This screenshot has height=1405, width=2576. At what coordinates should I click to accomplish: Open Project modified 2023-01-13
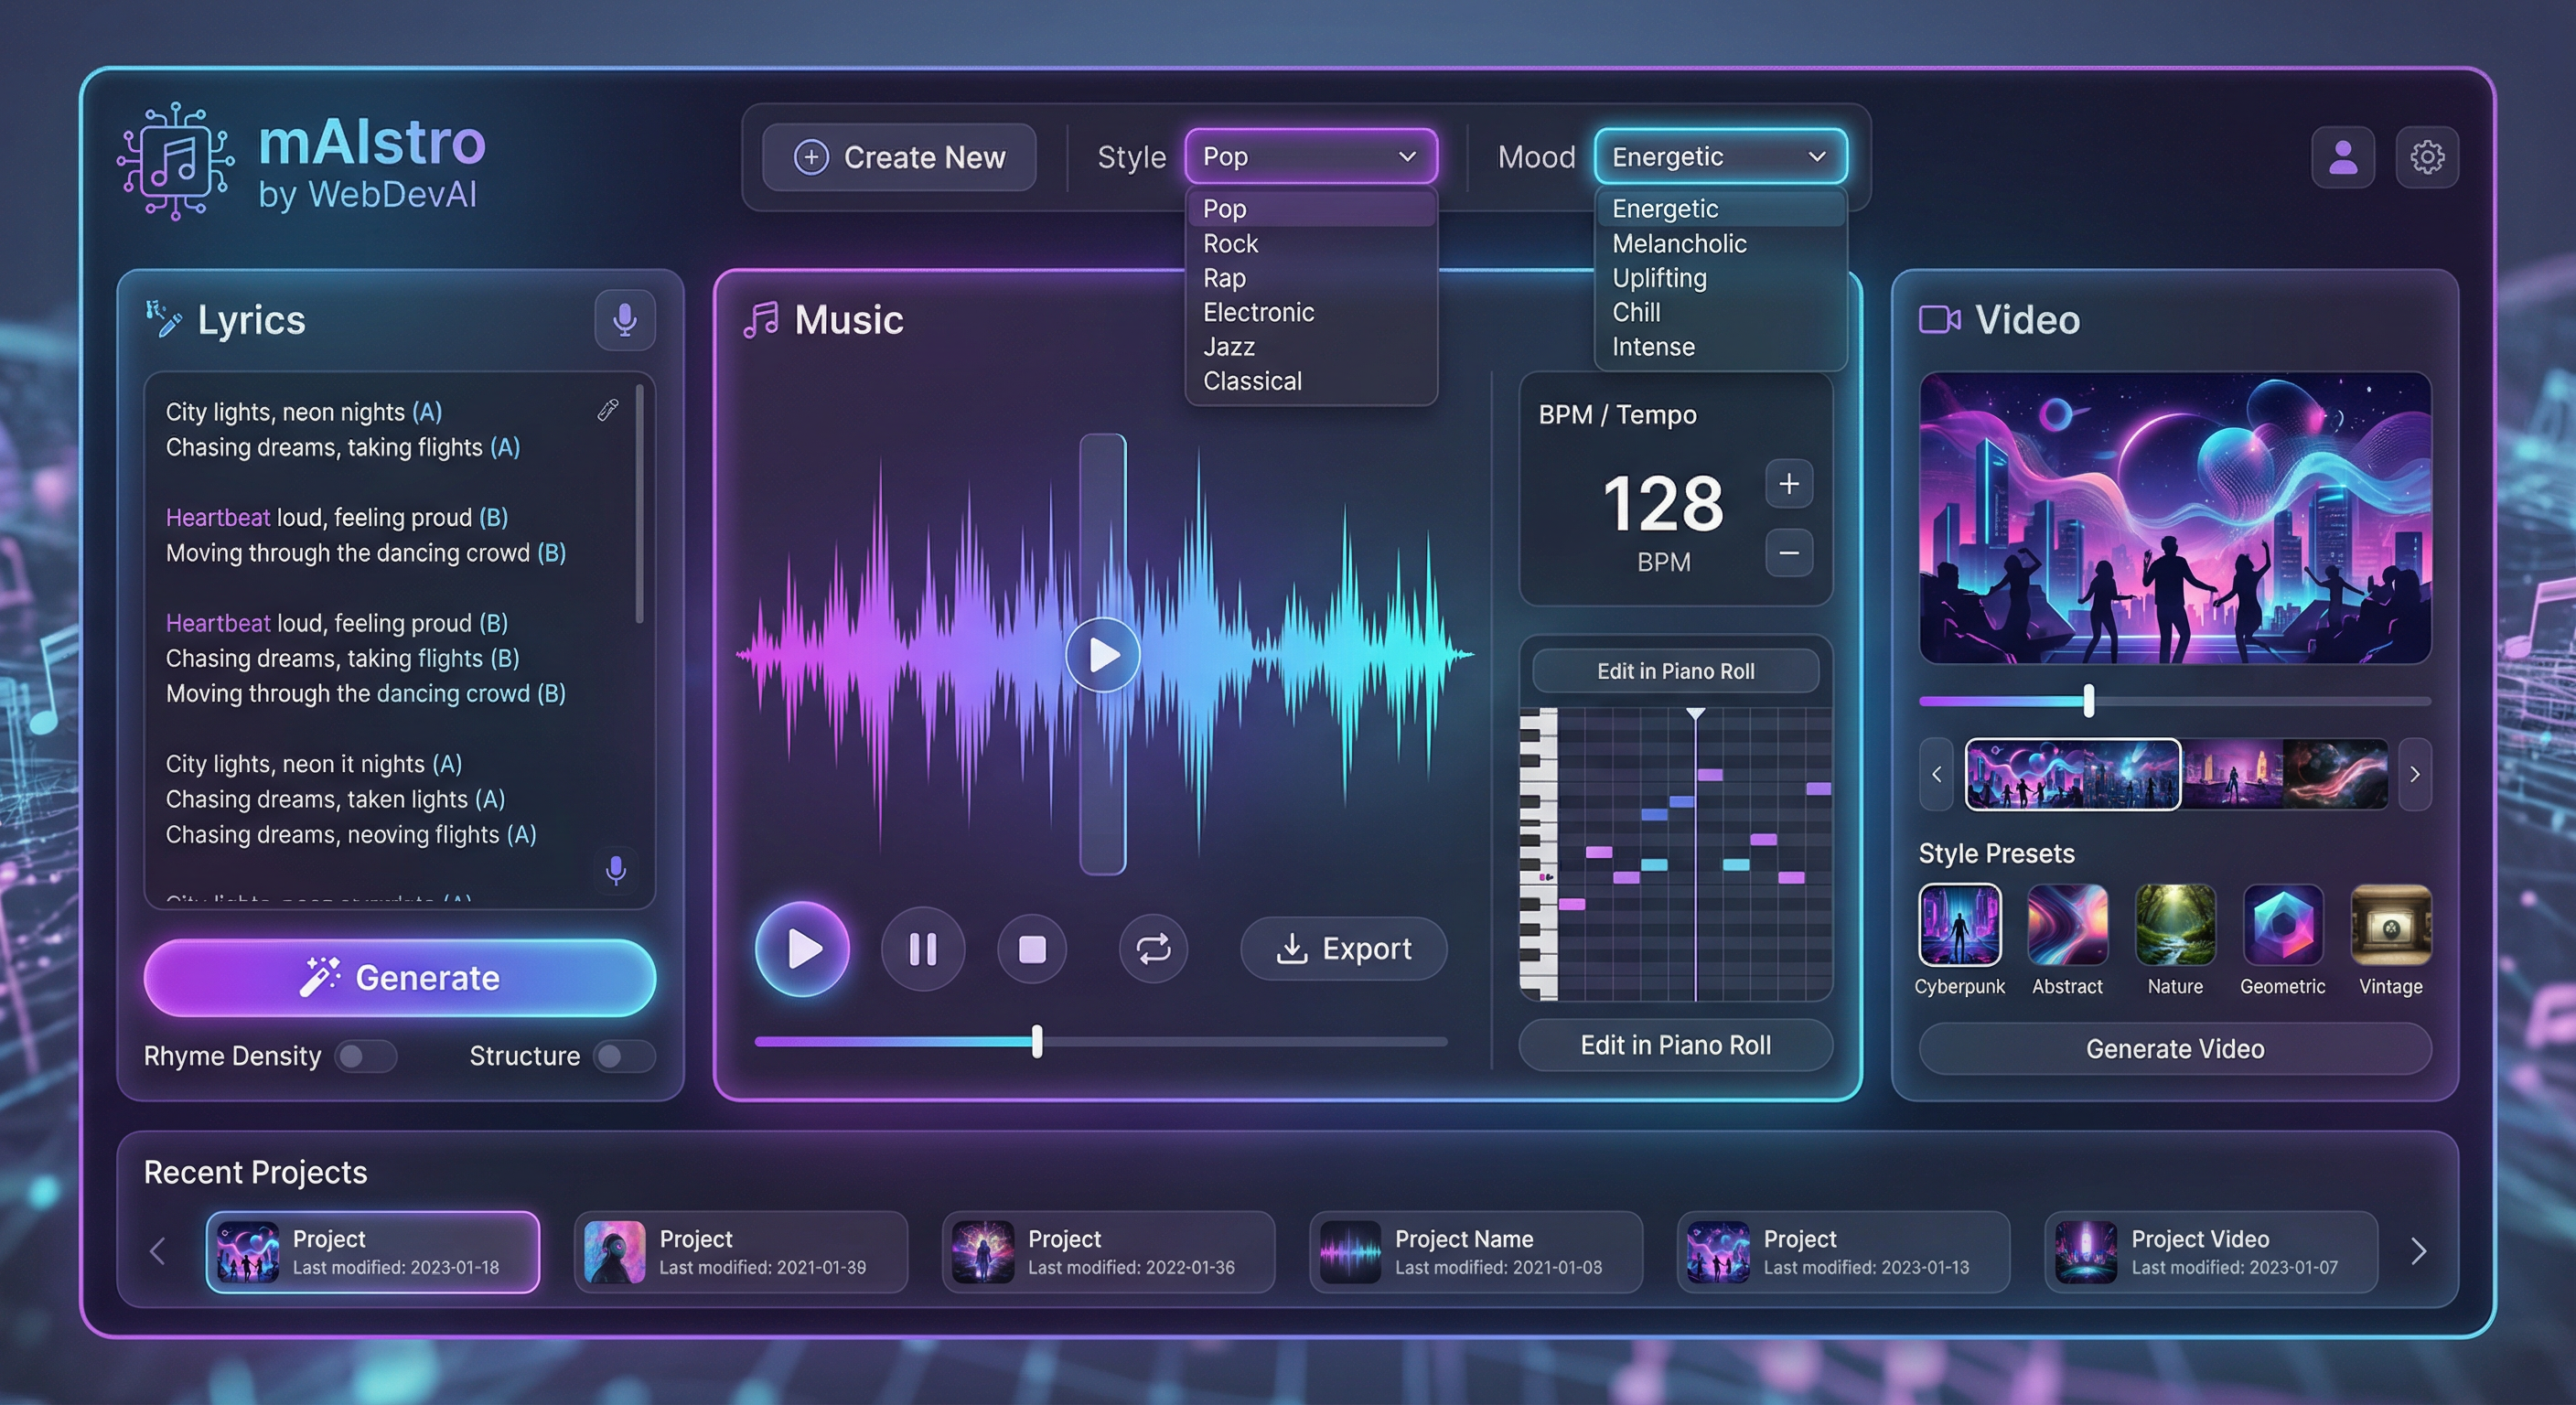[1843, 1252]
